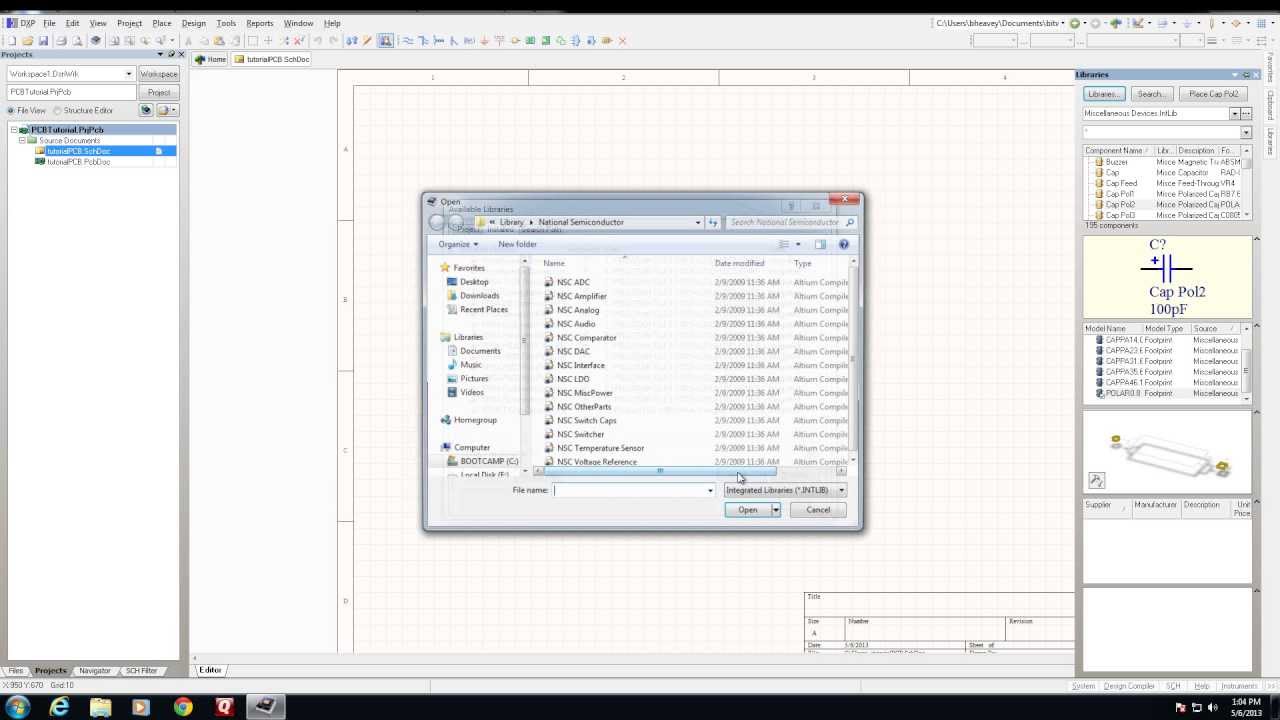
Task: Switch to the Navigator bottom tab
Action: (x=95, y=671)
